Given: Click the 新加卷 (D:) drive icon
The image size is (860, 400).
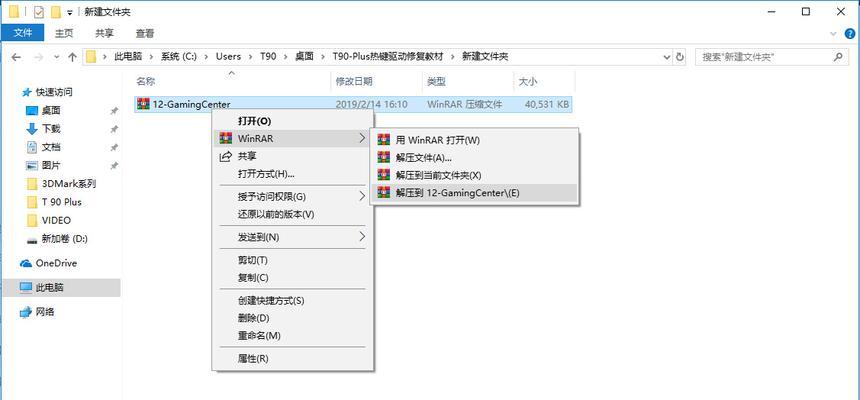Looking at the screenshot, I should tap(32, 239).
